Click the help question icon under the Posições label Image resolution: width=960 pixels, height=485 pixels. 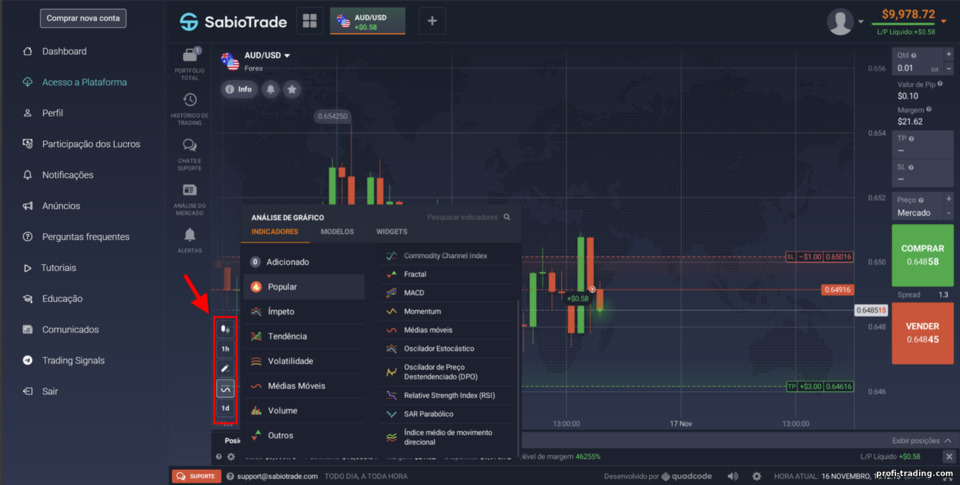coord(219,457)
